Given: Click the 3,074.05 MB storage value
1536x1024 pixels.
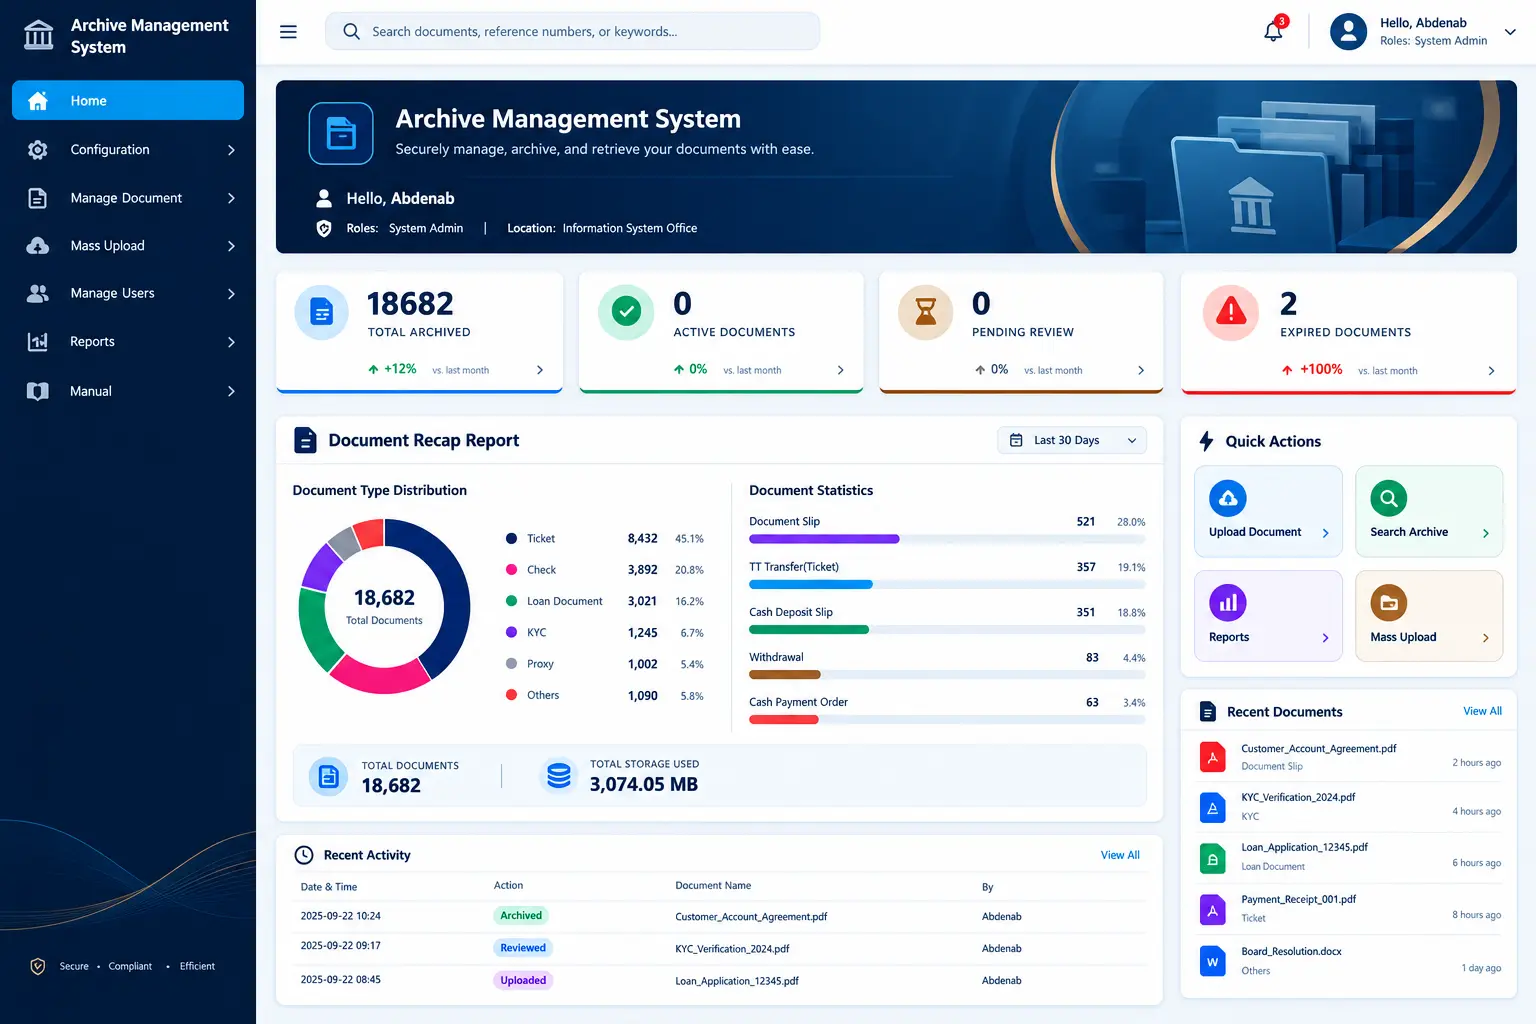Looking at the screenshot, I should coord(644,785).
